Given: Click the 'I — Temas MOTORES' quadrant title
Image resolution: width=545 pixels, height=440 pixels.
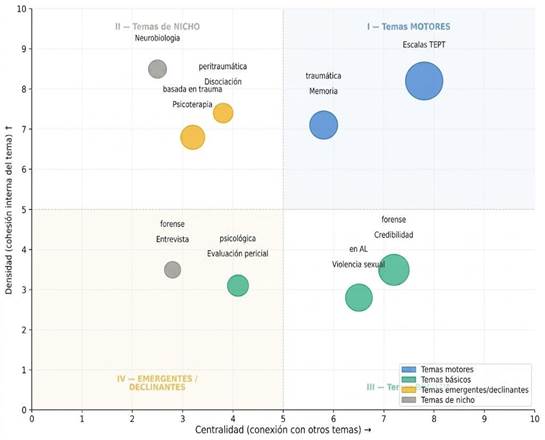Looking at the screenshot, I should (409, 27).
